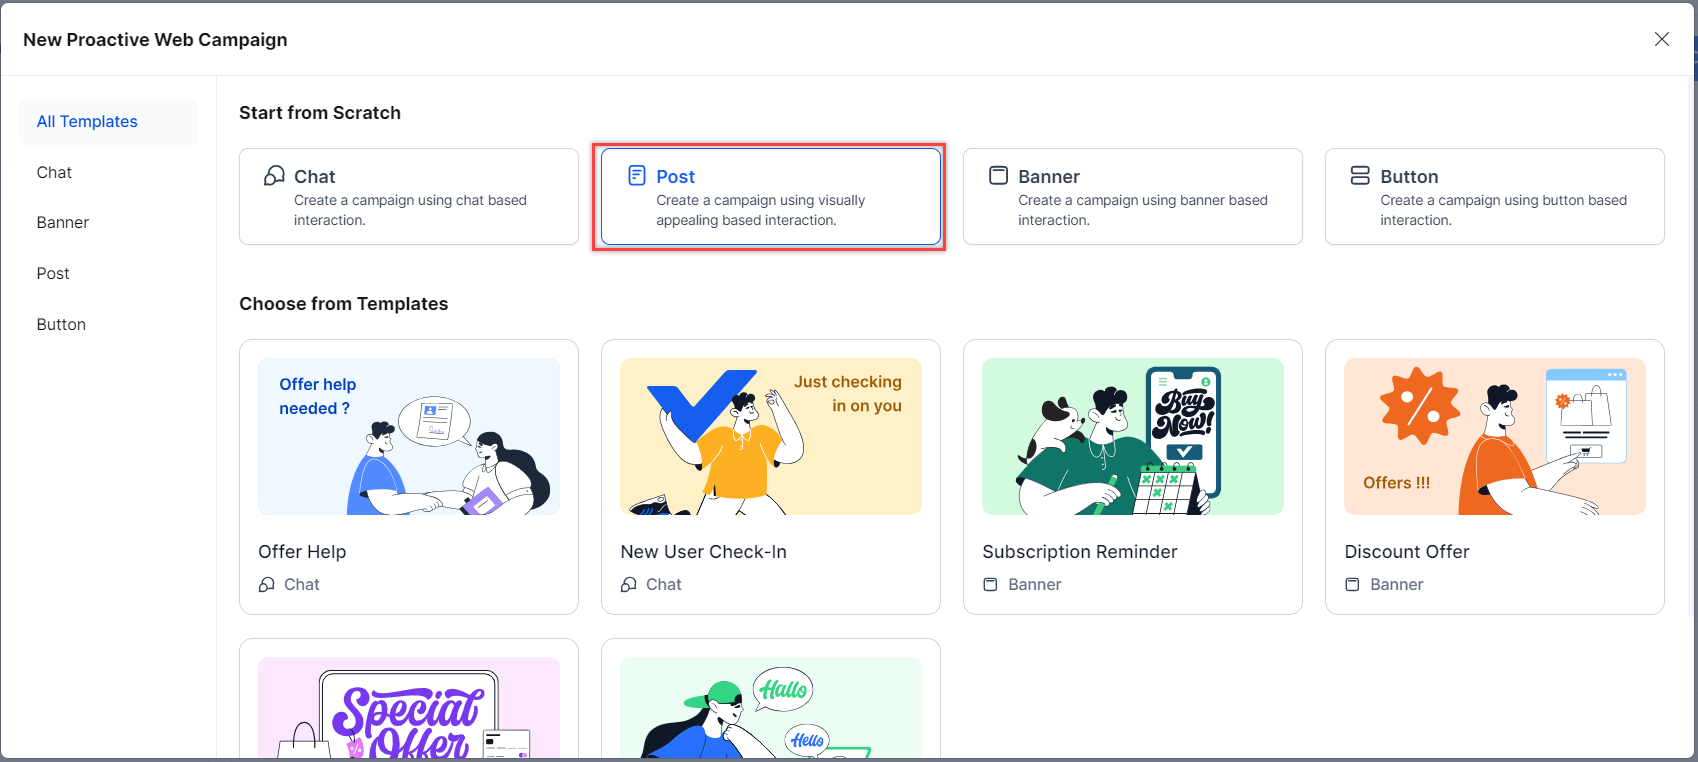Screen dimensions: 1698x762
Task: Open Button category in left sidebar
Action: [x=61, y=325]
